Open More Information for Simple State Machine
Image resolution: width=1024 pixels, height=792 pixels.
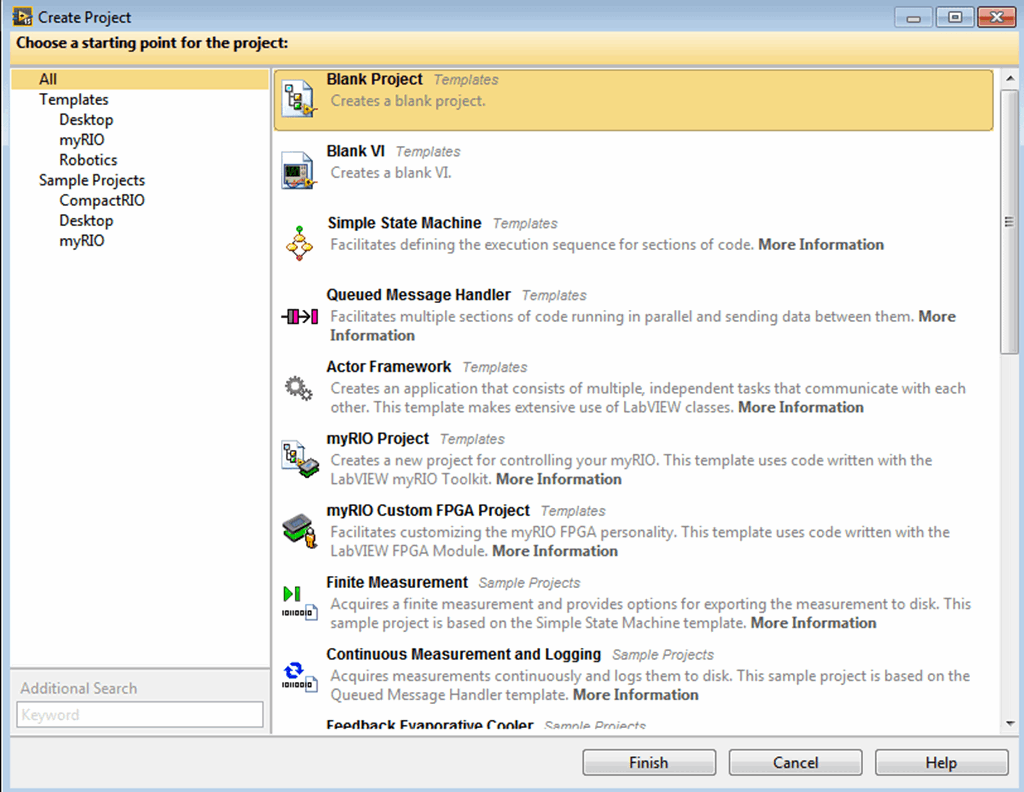coord(820,244)
